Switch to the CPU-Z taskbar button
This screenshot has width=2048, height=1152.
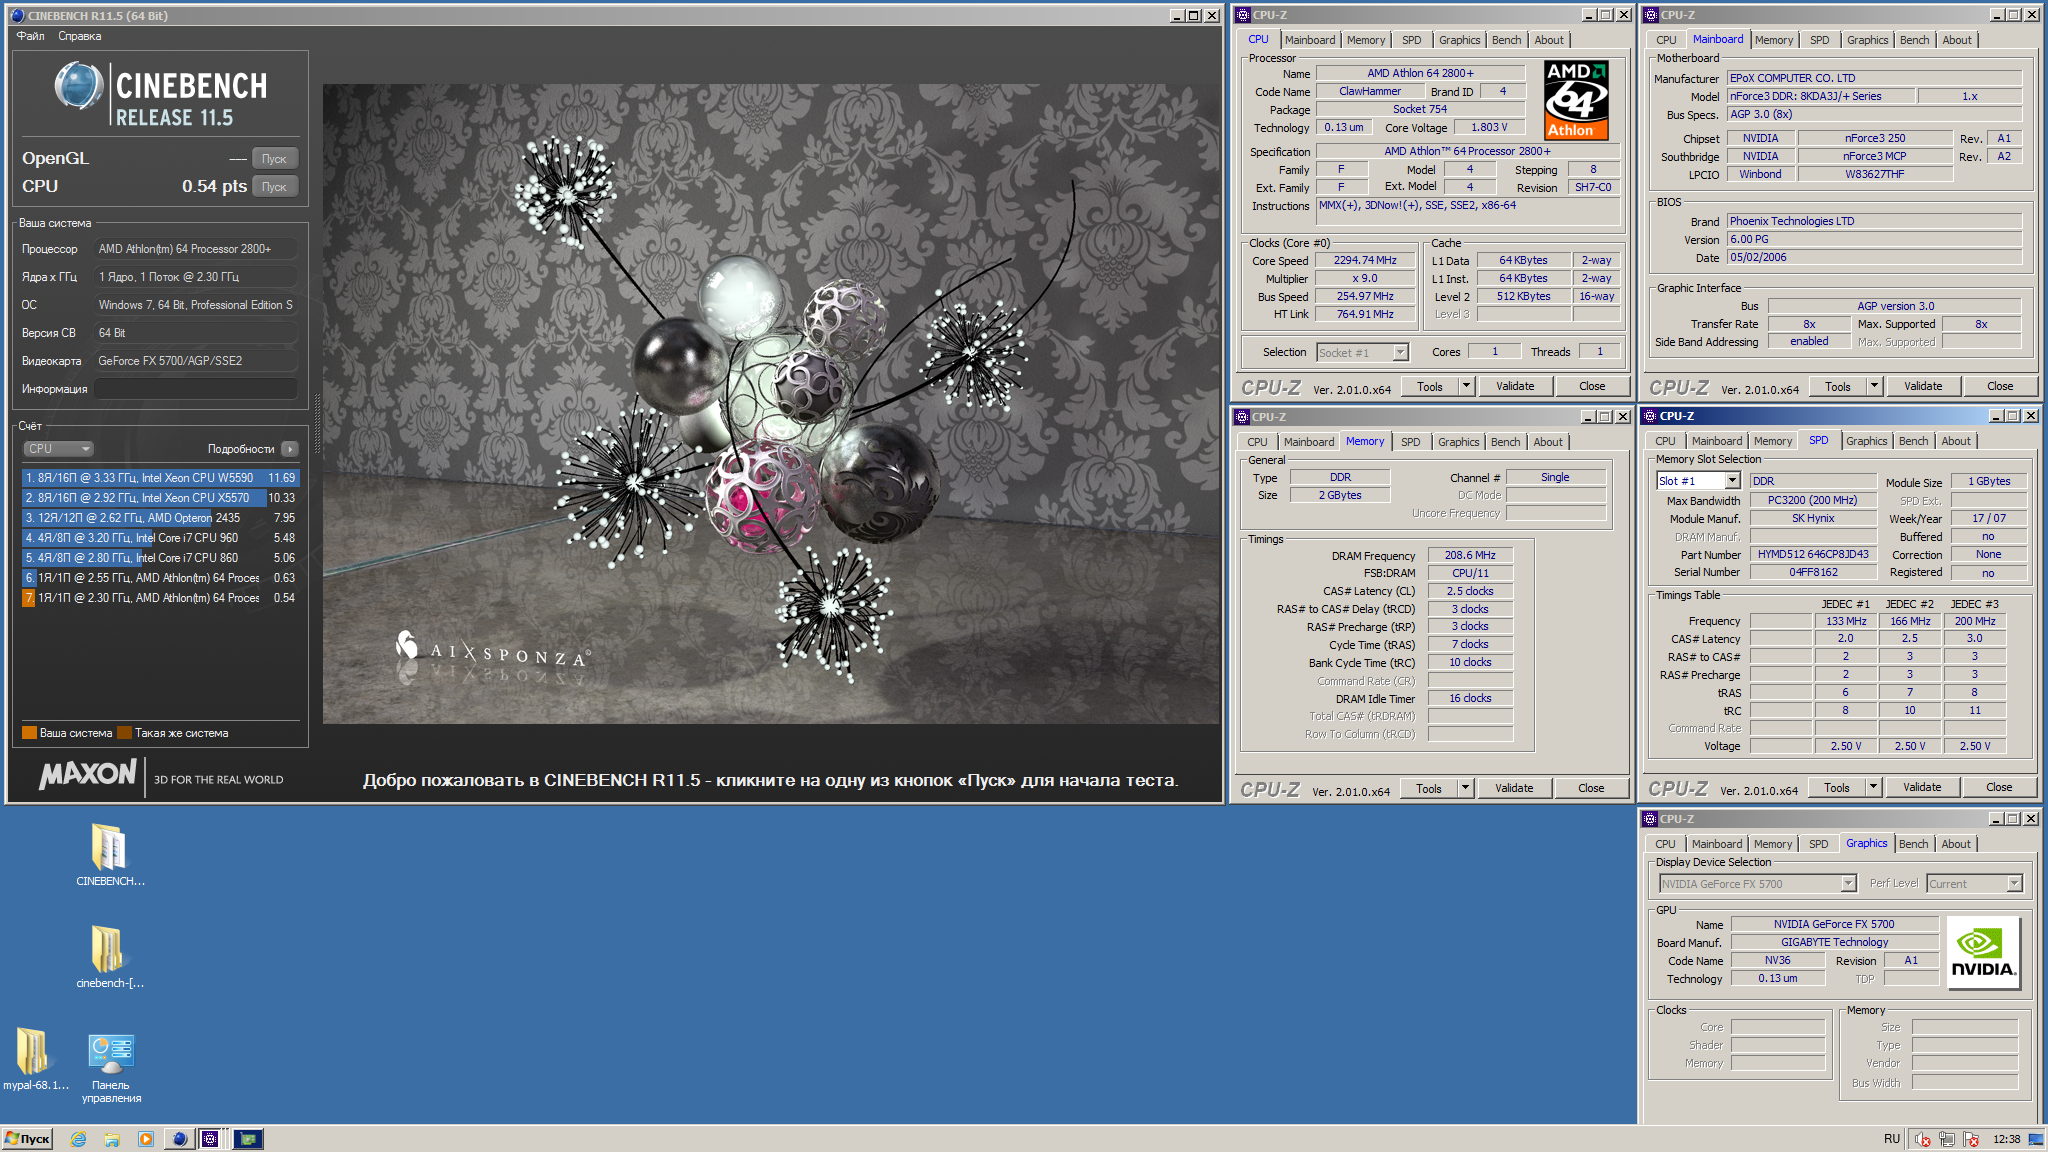click(x=211, y=1138)
